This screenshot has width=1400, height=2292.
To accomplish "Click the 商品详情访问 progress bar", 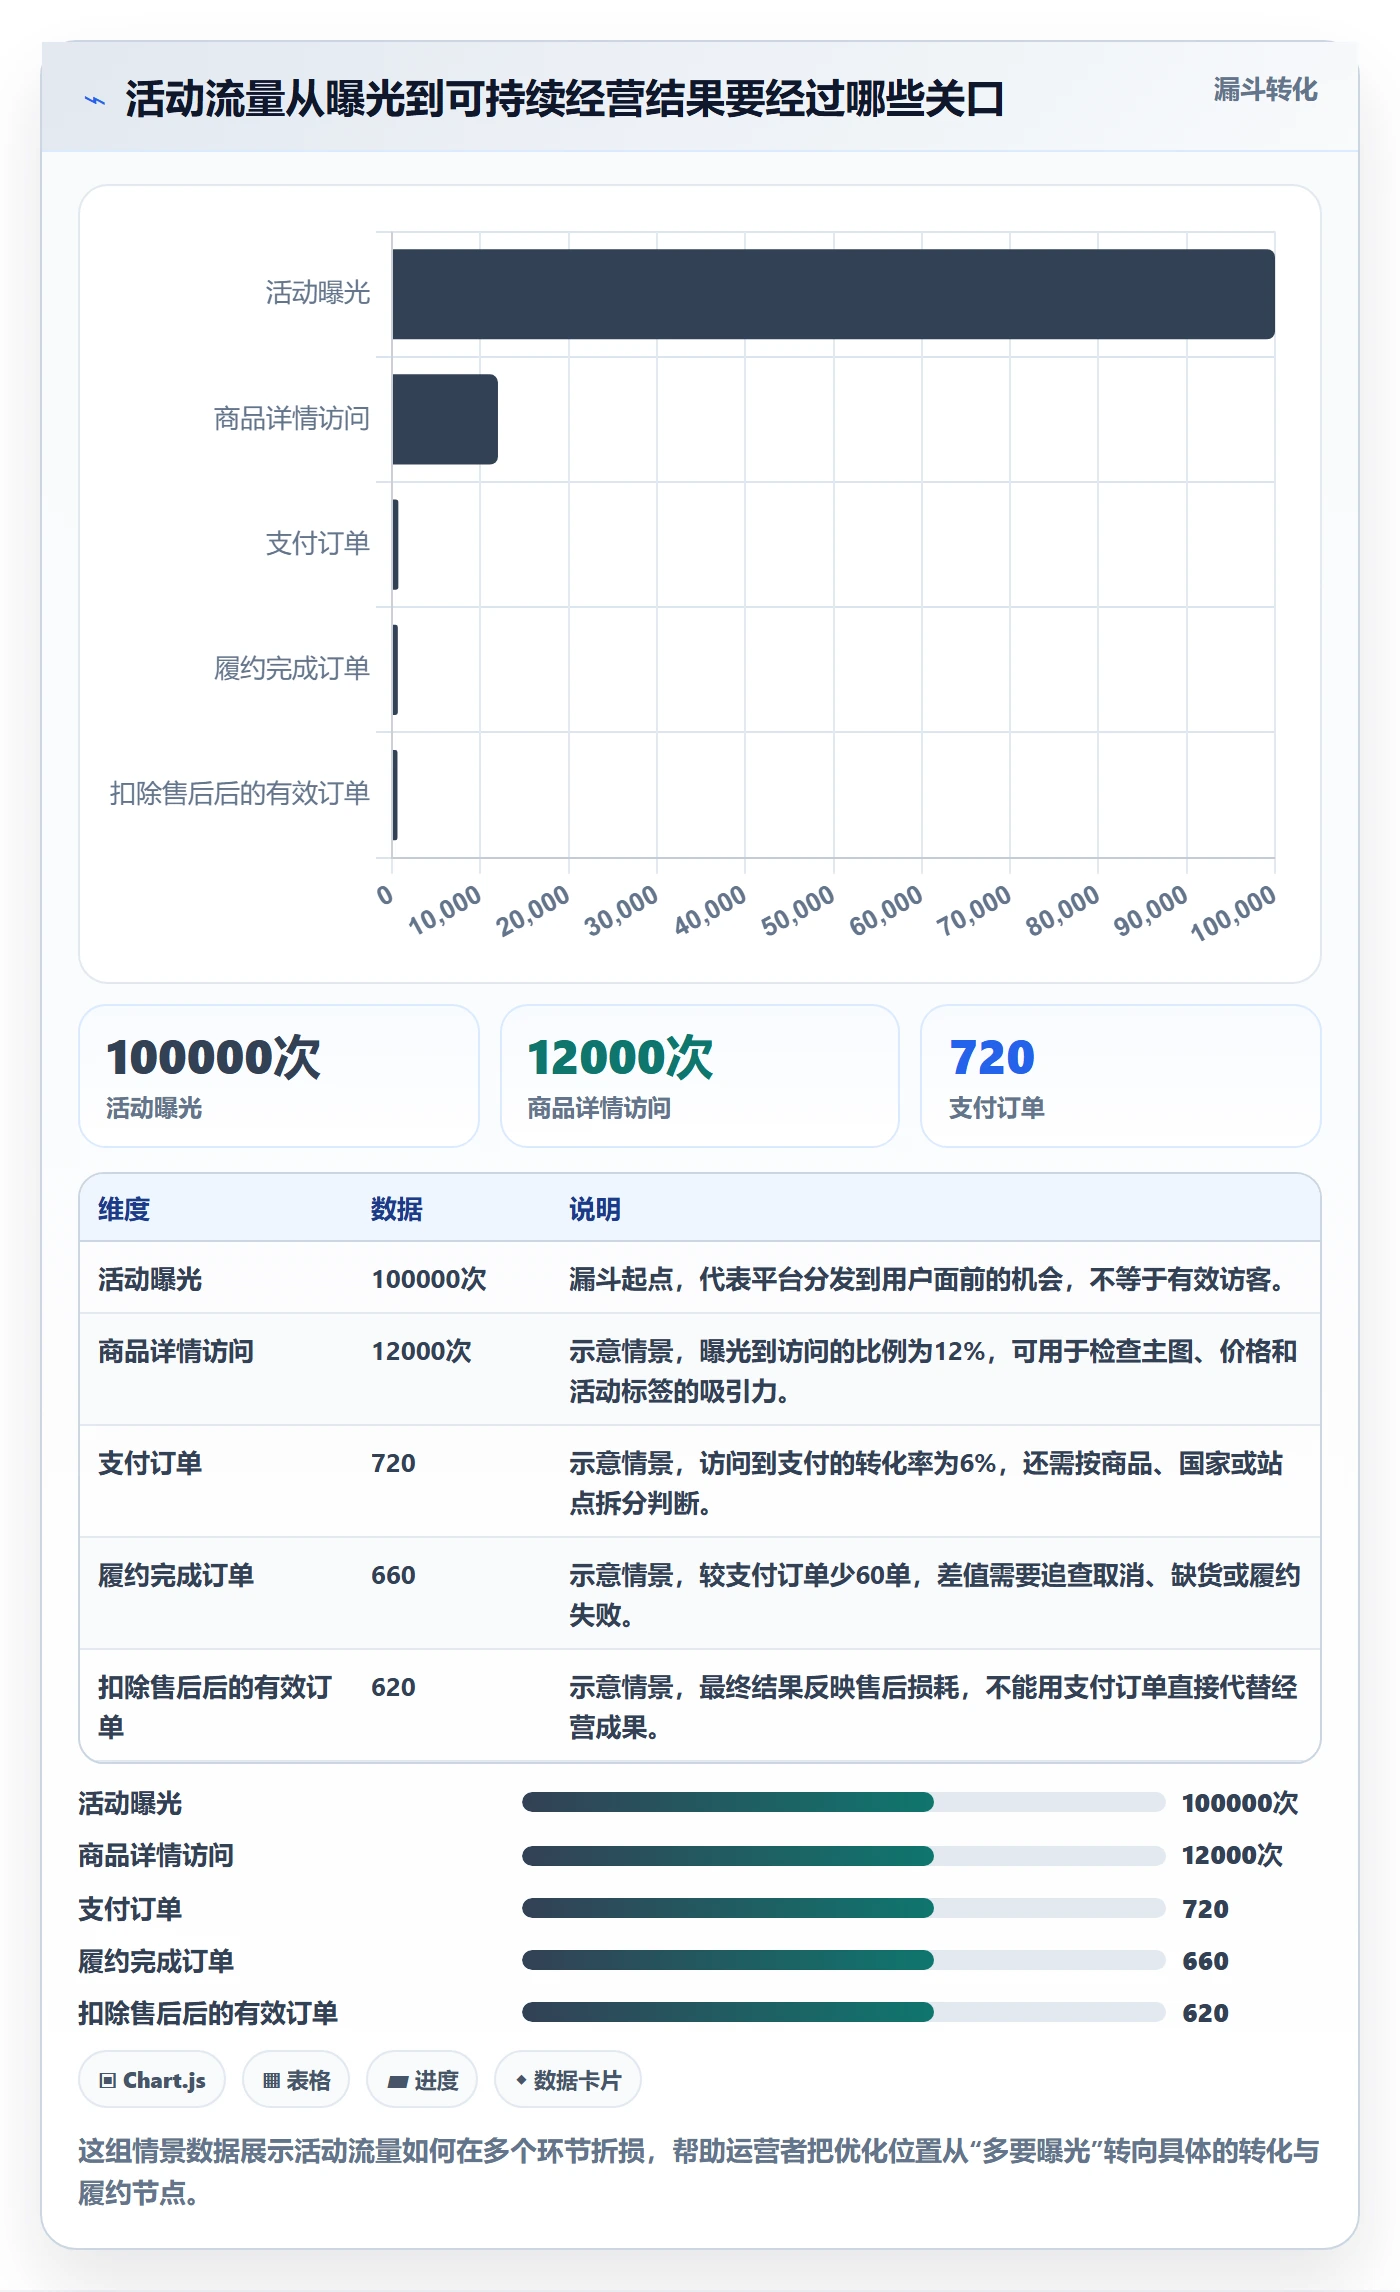I will (x=843, y=1855).
